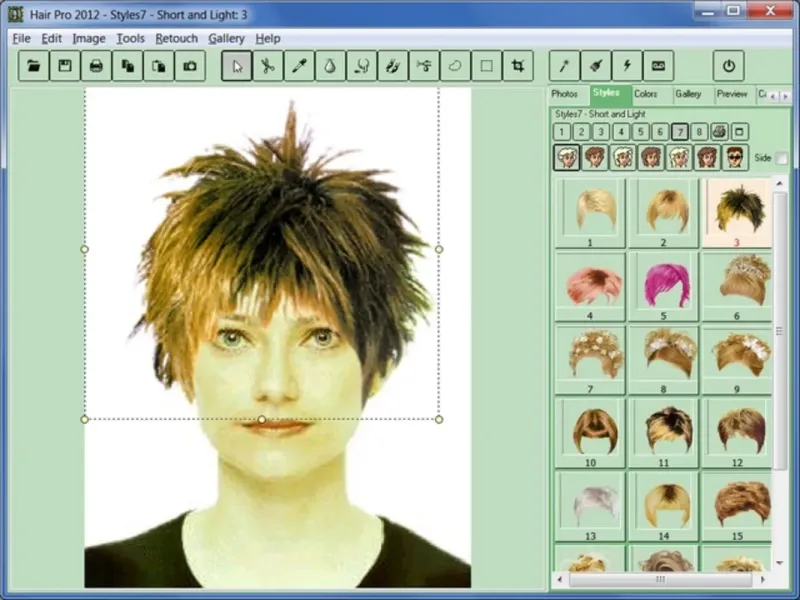Click the Paste clipboard toolbar icon
Viewport: 800px width, 600px height.
(159, 66)
